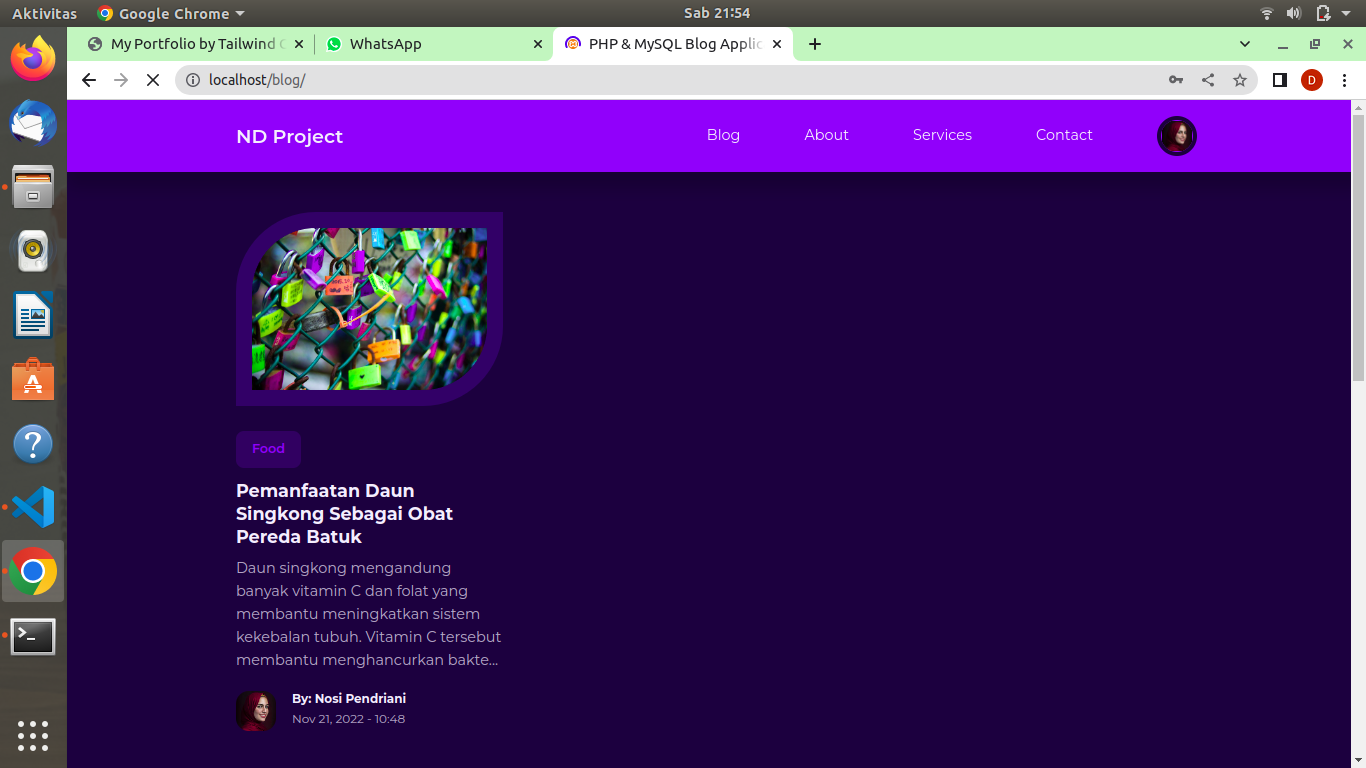This screenshot has width=1366, height=768.
Task: Open the site information icon beside localhost/blog
Action: click(191, 80)
